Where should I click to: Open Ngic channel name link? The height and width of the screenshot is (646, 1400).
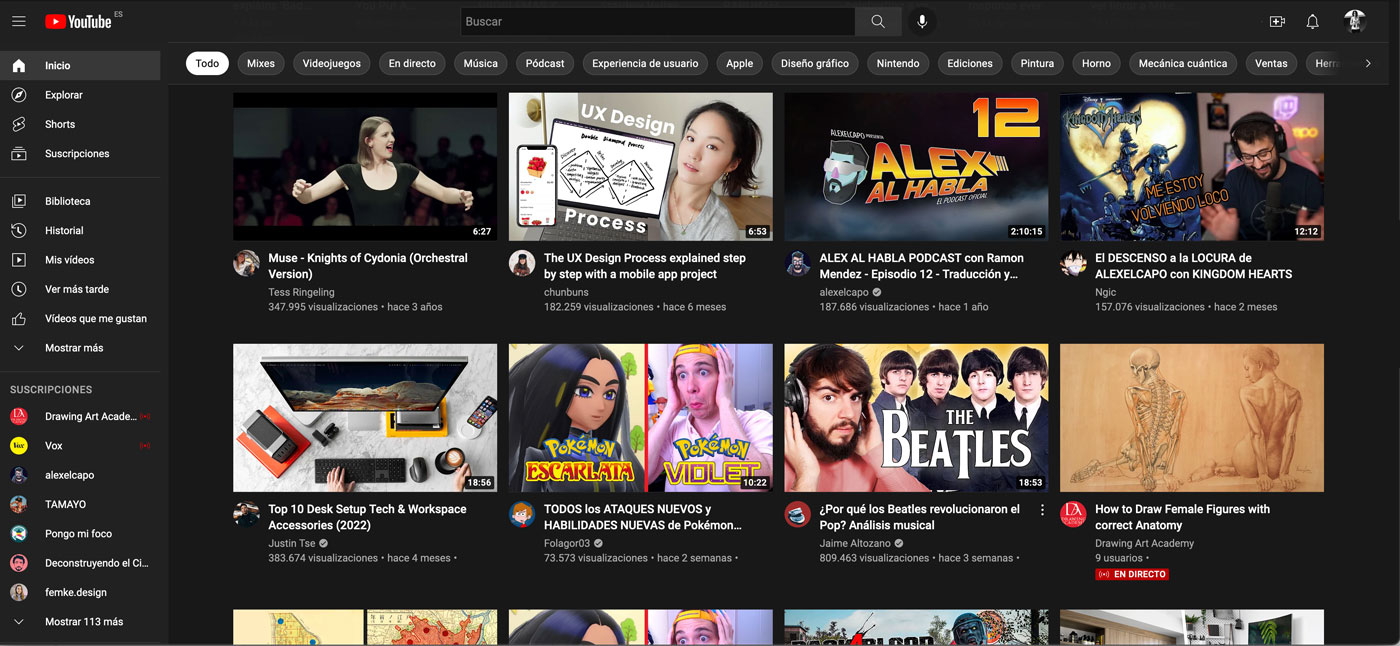1106,292
